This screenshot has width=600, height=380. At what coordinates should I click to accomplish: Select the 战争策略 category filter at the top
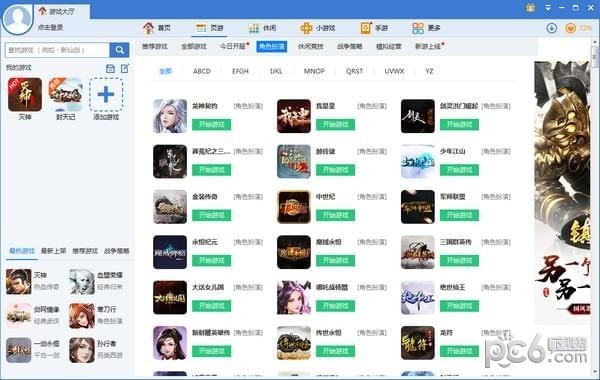(x=349, y=46)
